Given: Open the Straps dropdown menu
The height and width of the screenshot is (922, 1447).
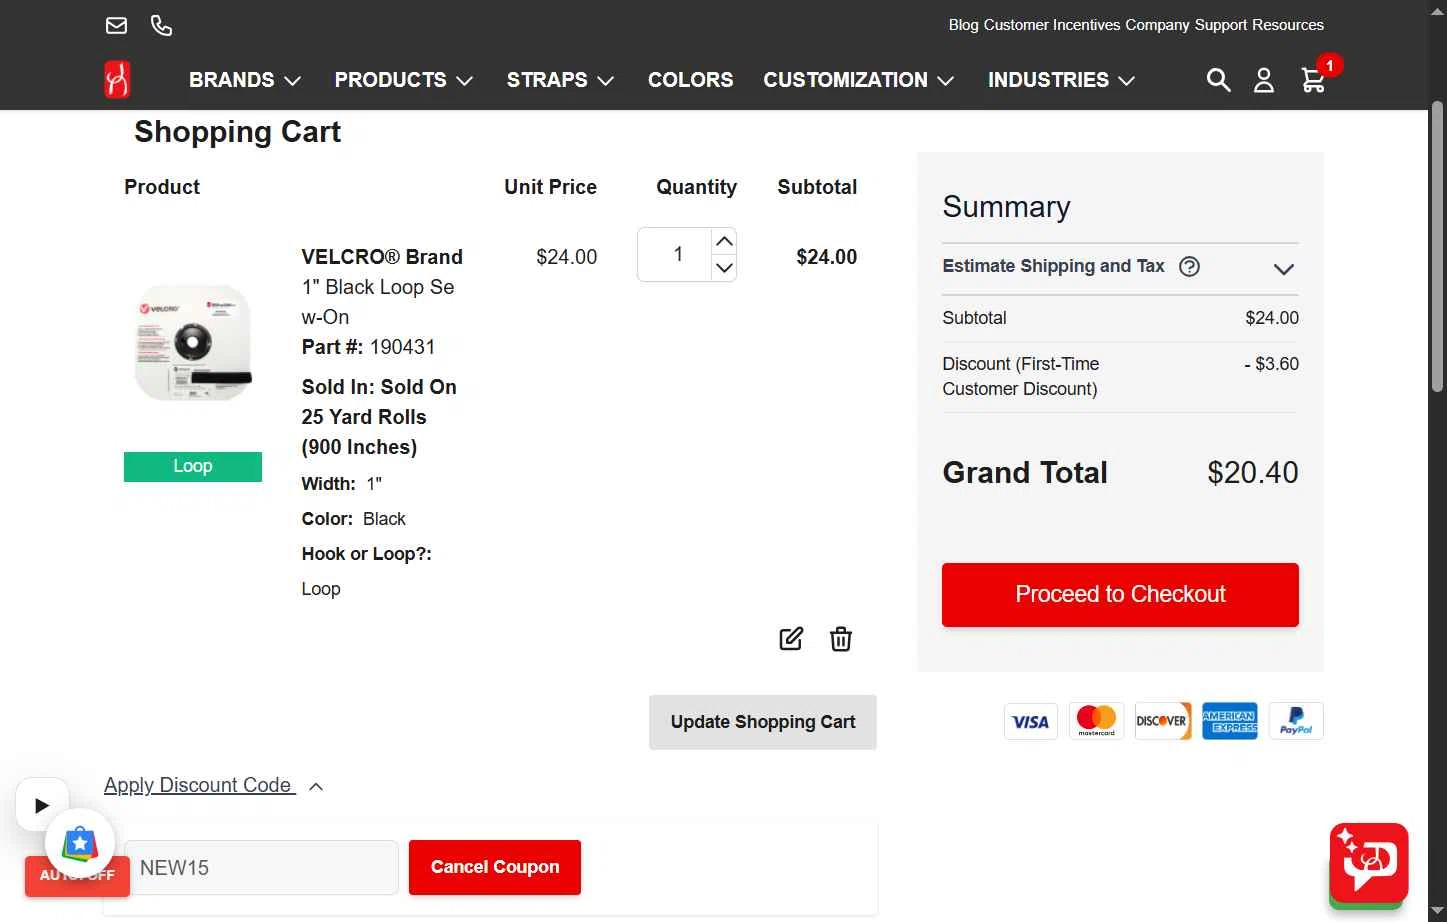Looking at the screenshot, I should pos(560,80).
